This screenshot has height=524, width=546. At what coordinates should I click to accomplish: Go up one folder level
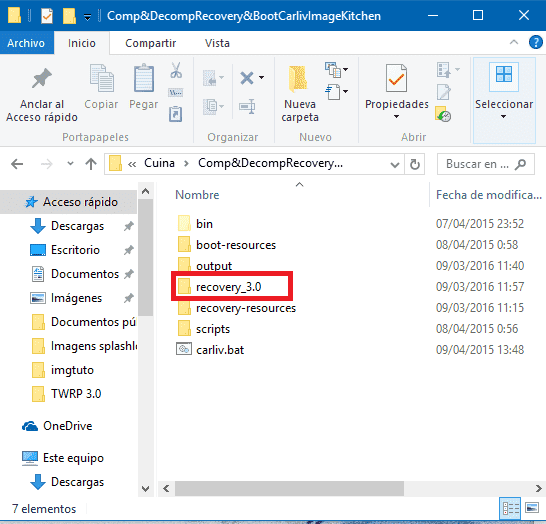click(x=91, y=164)
